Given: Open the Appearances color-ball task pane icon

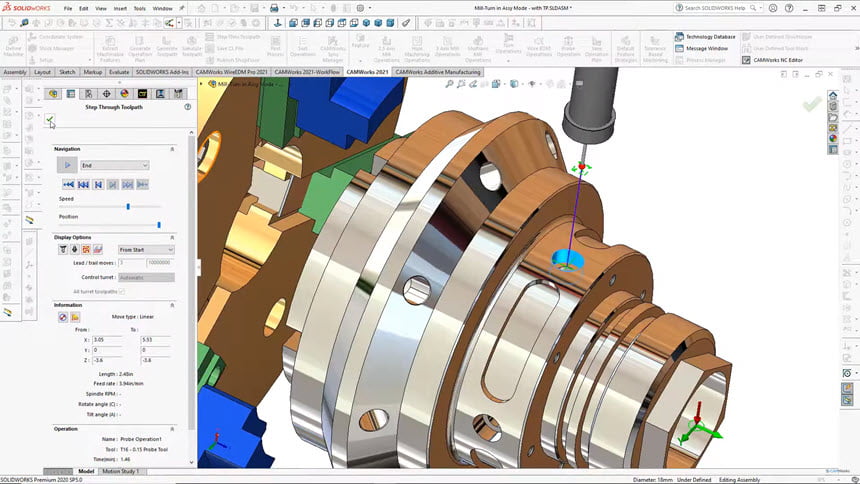Looking at the screenshot, I should [x=833, y=139].
